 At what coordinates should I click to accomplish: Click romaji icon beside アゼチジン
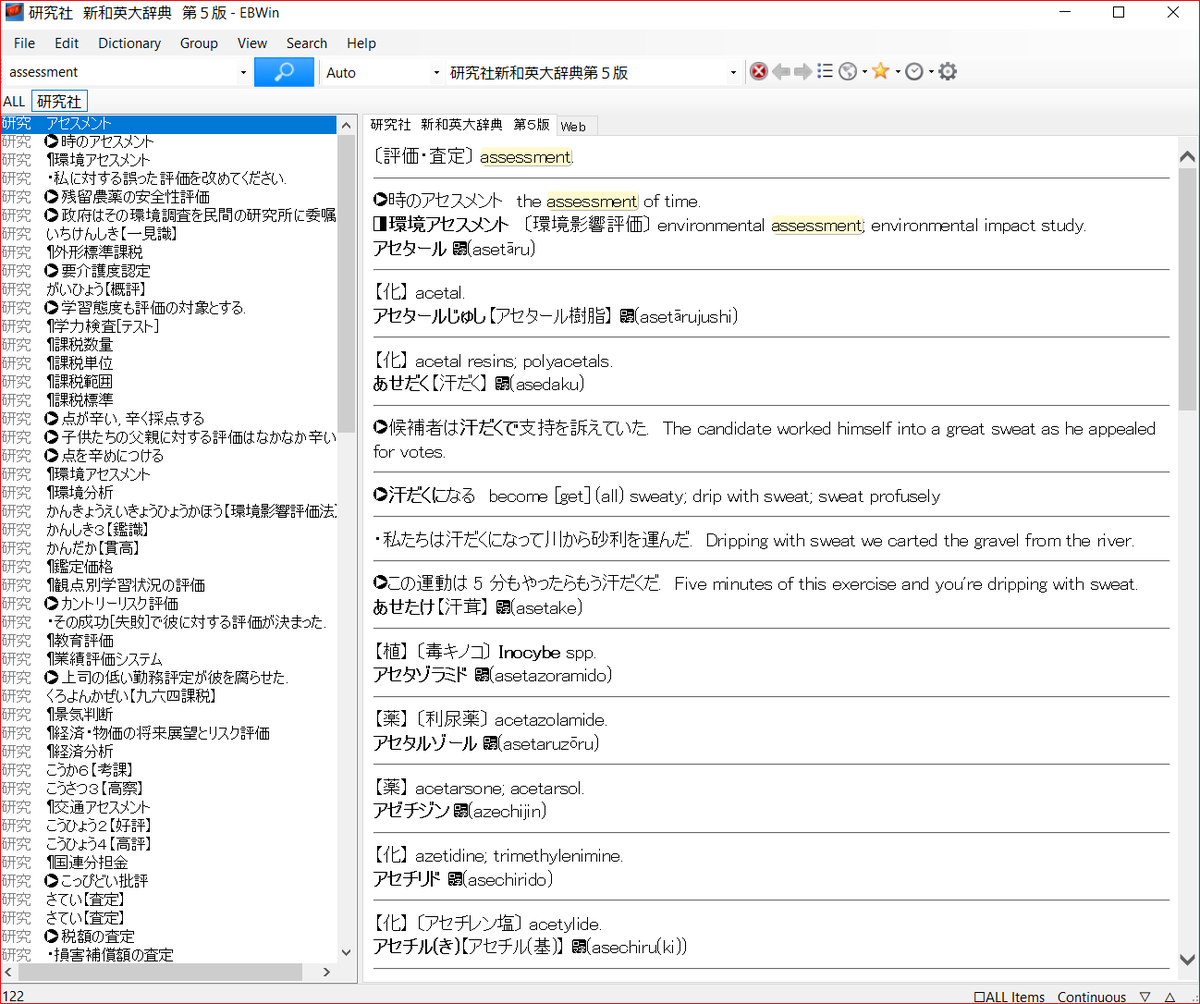tap(460, 811)
